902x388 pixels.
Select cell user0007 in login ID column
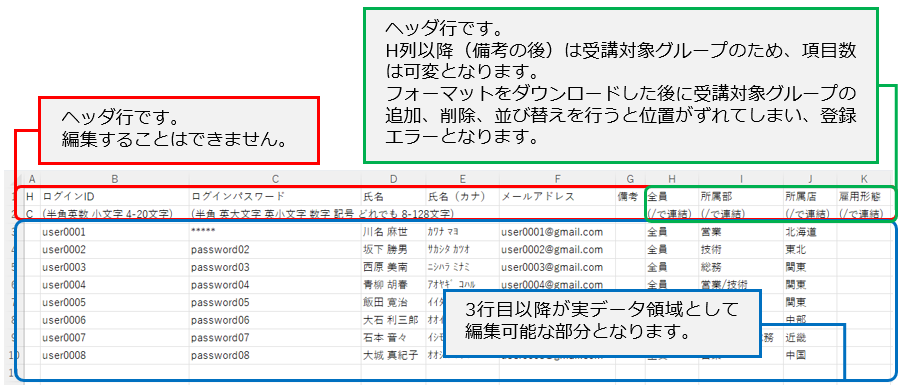[114, 337]
